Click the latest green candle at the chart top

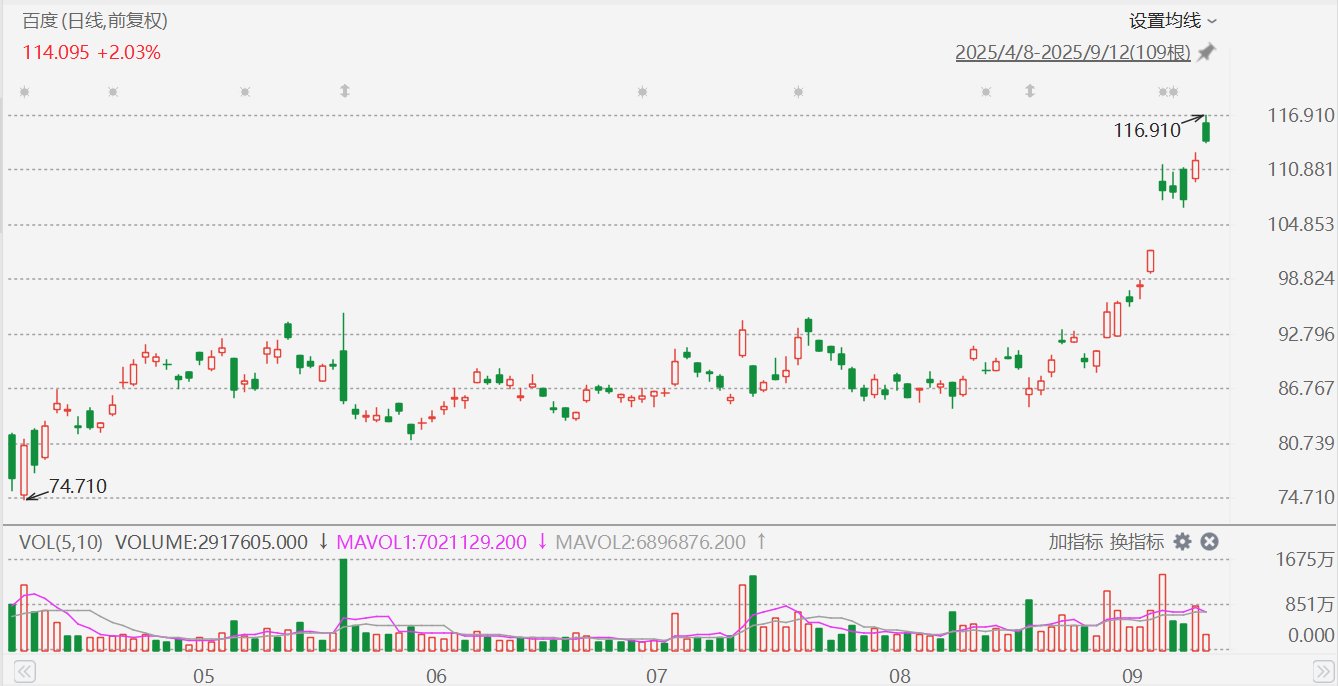coord(1207,130)
